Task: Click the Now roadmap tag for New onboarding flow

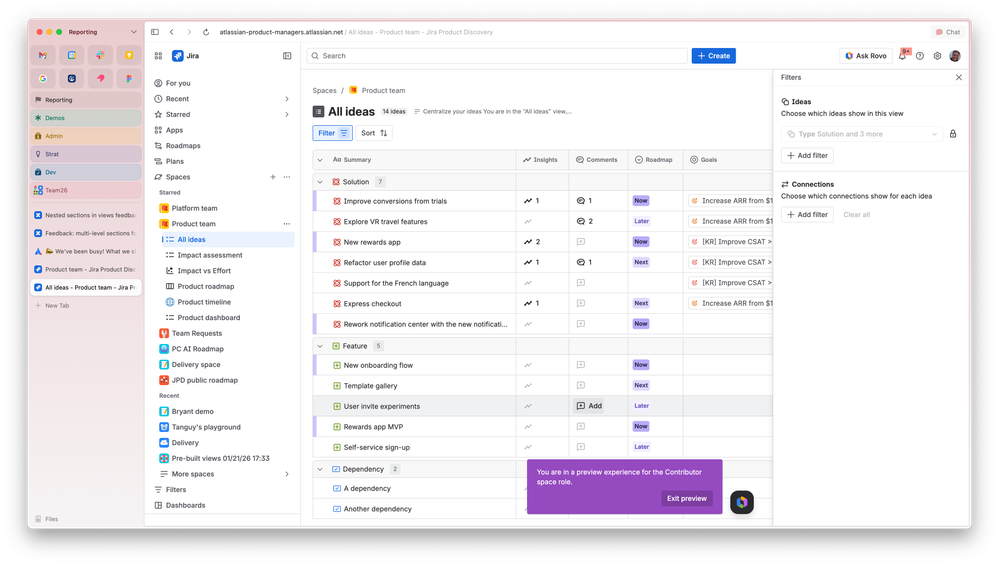Action: 640,365
